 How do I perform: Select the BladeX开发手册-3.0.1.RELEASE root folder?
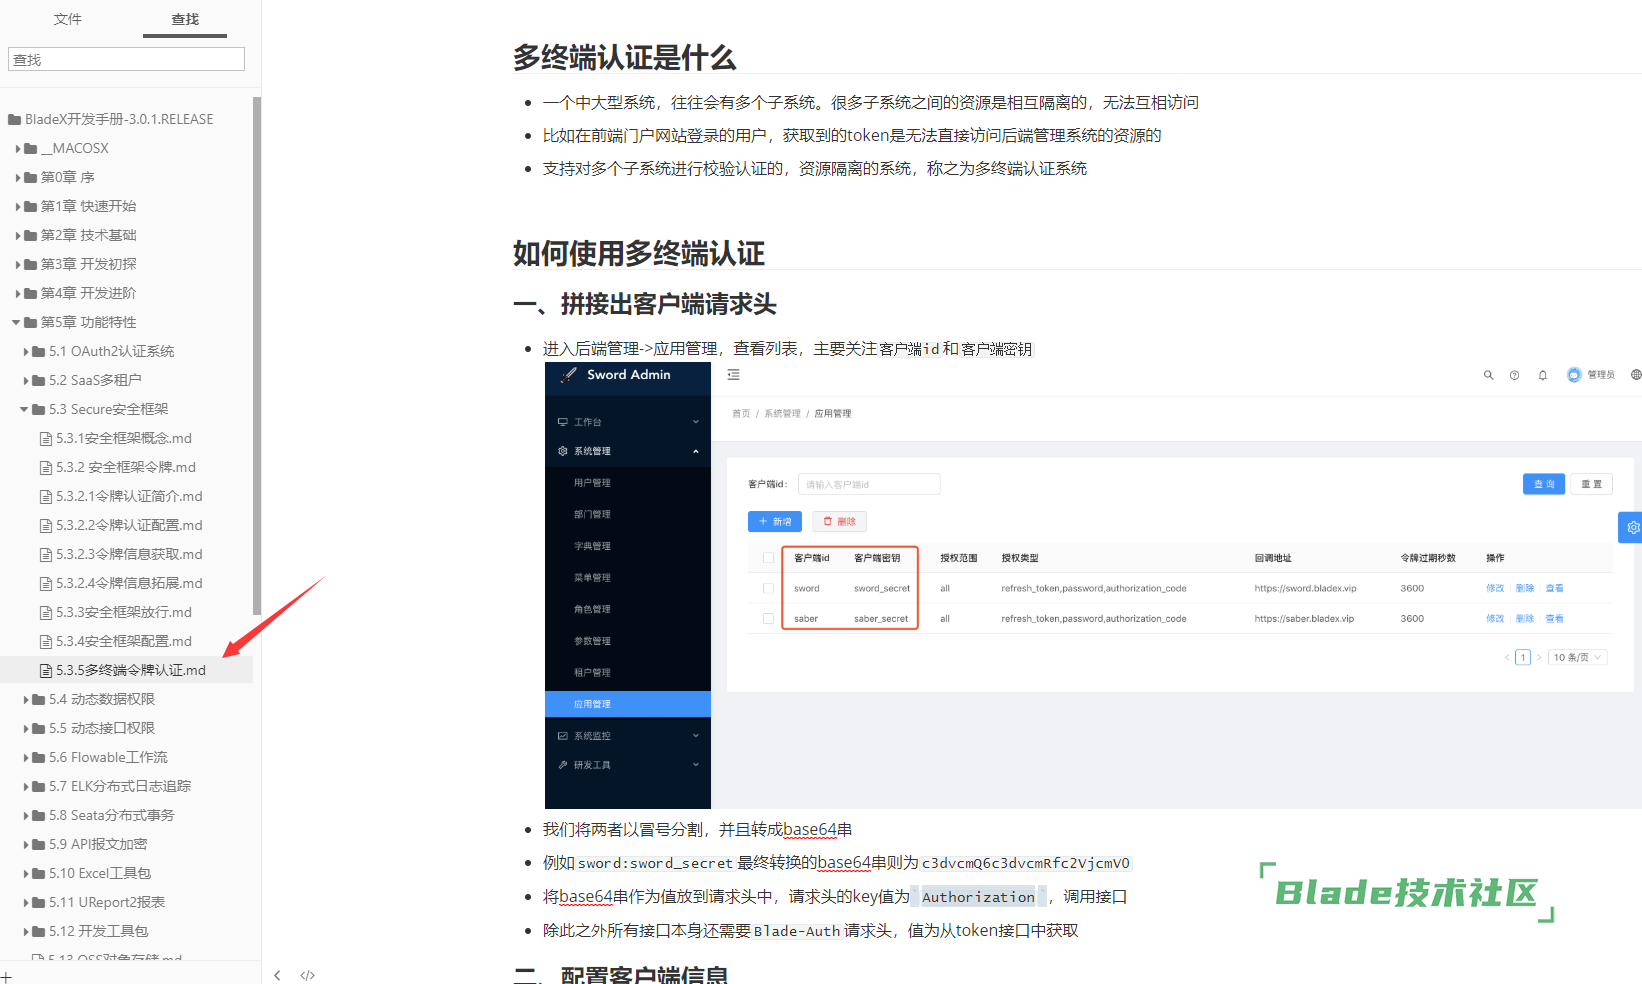(119, 119)
